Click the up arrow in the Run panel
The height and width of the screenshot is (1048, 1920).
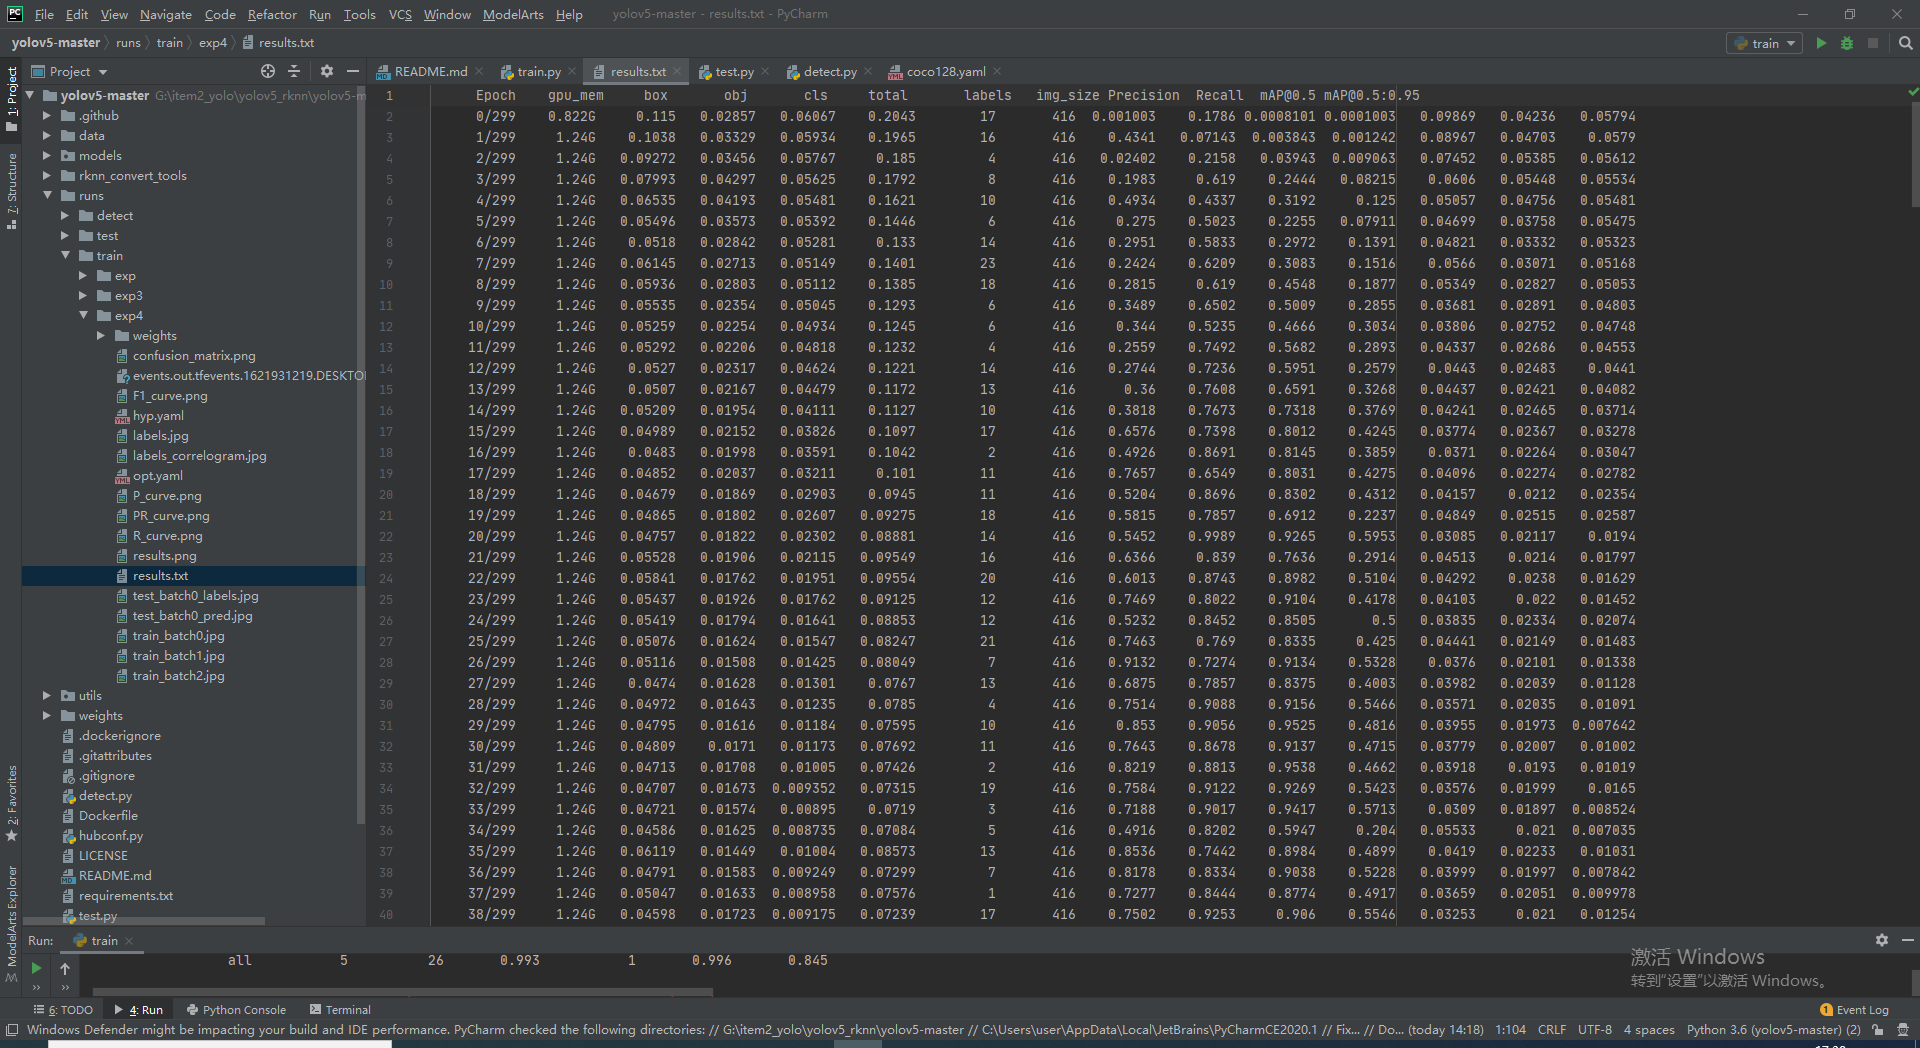coord(65,968)
